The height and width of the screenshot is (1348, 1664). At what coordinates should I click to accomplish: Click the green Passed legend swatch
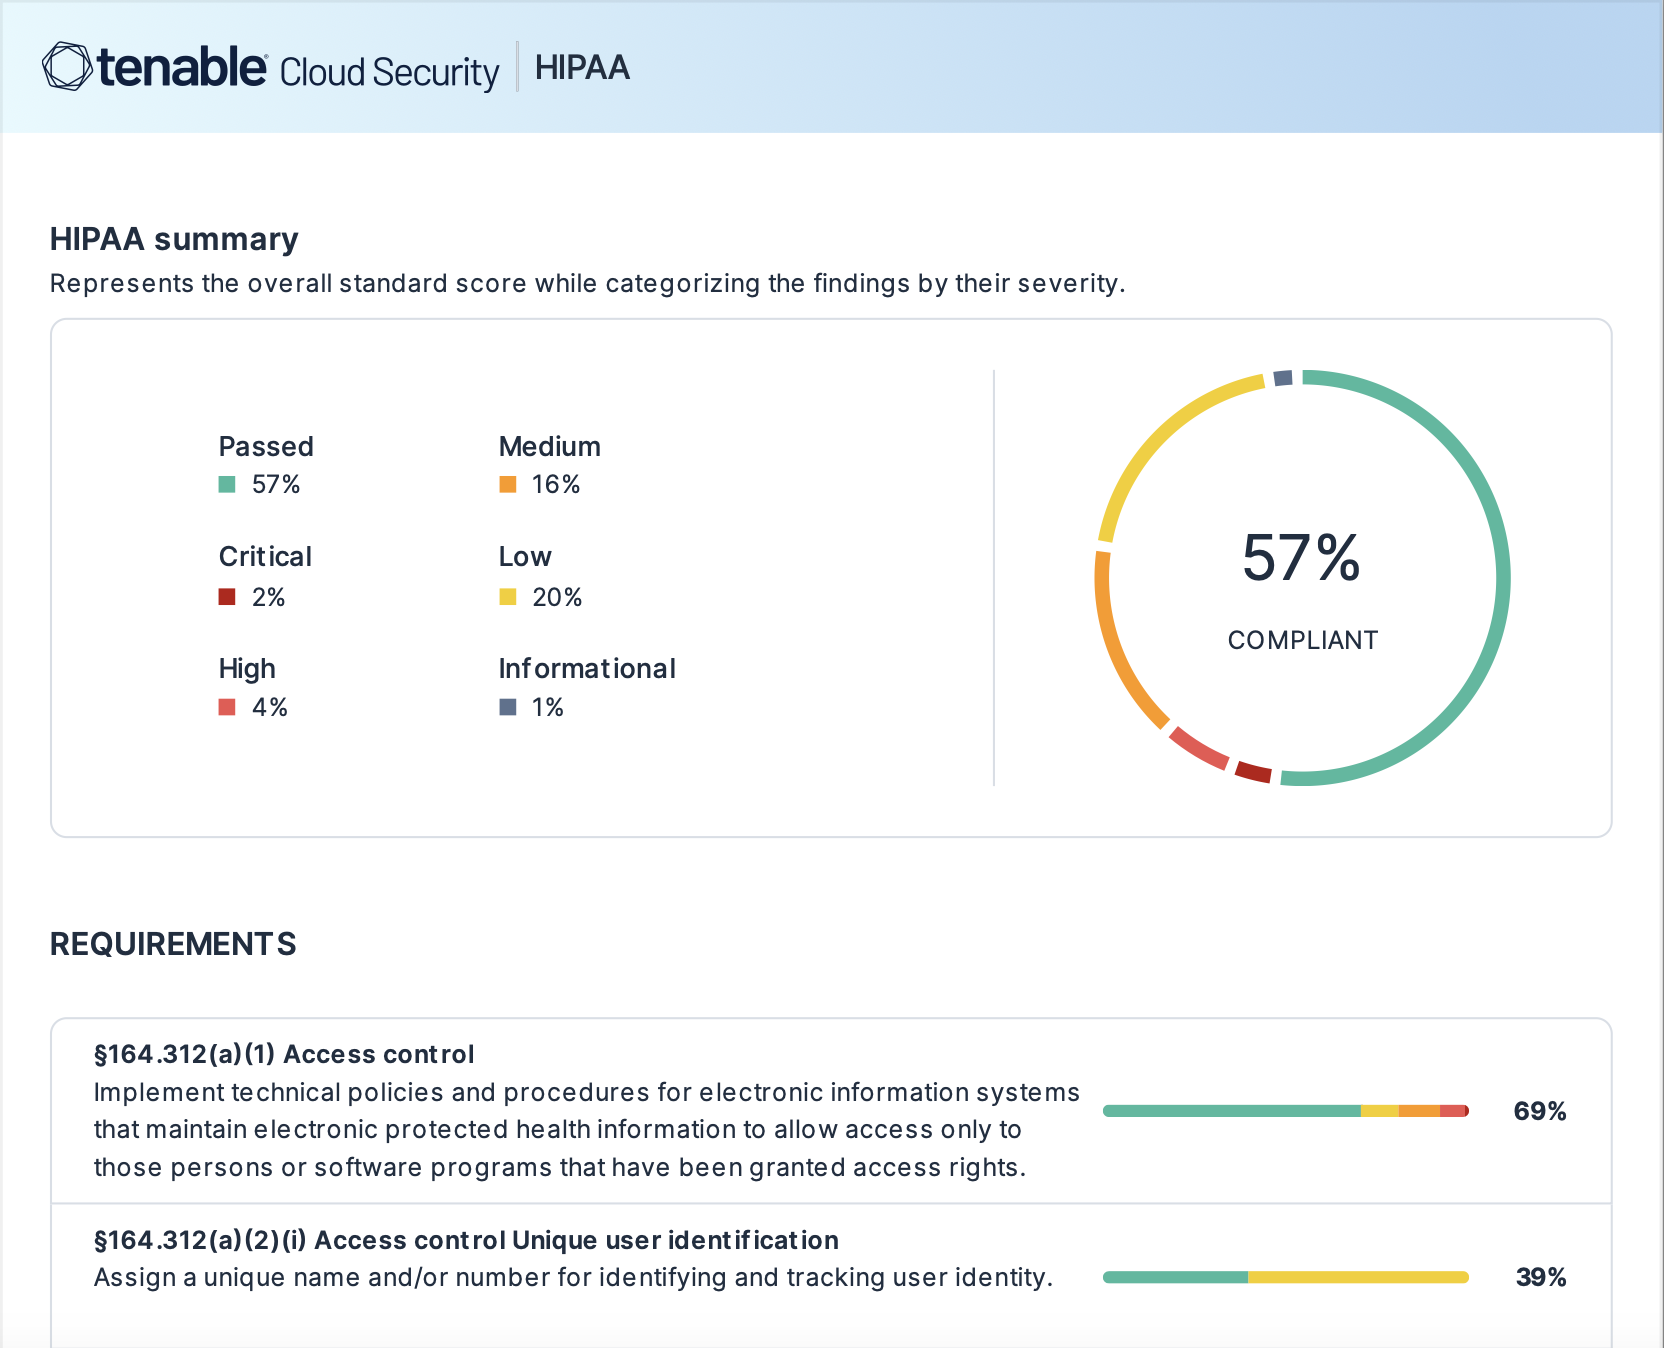[227, 485]
